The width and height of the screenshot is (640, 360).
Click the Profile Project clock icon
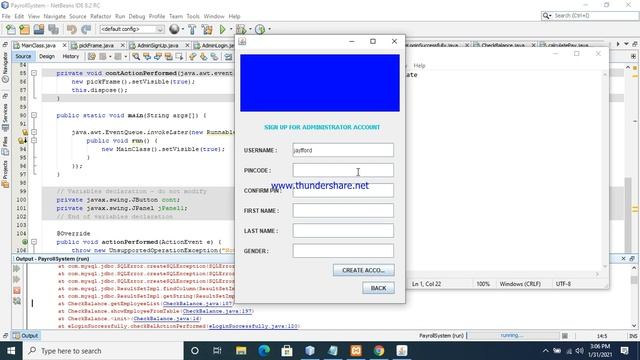tap(260, 29)
